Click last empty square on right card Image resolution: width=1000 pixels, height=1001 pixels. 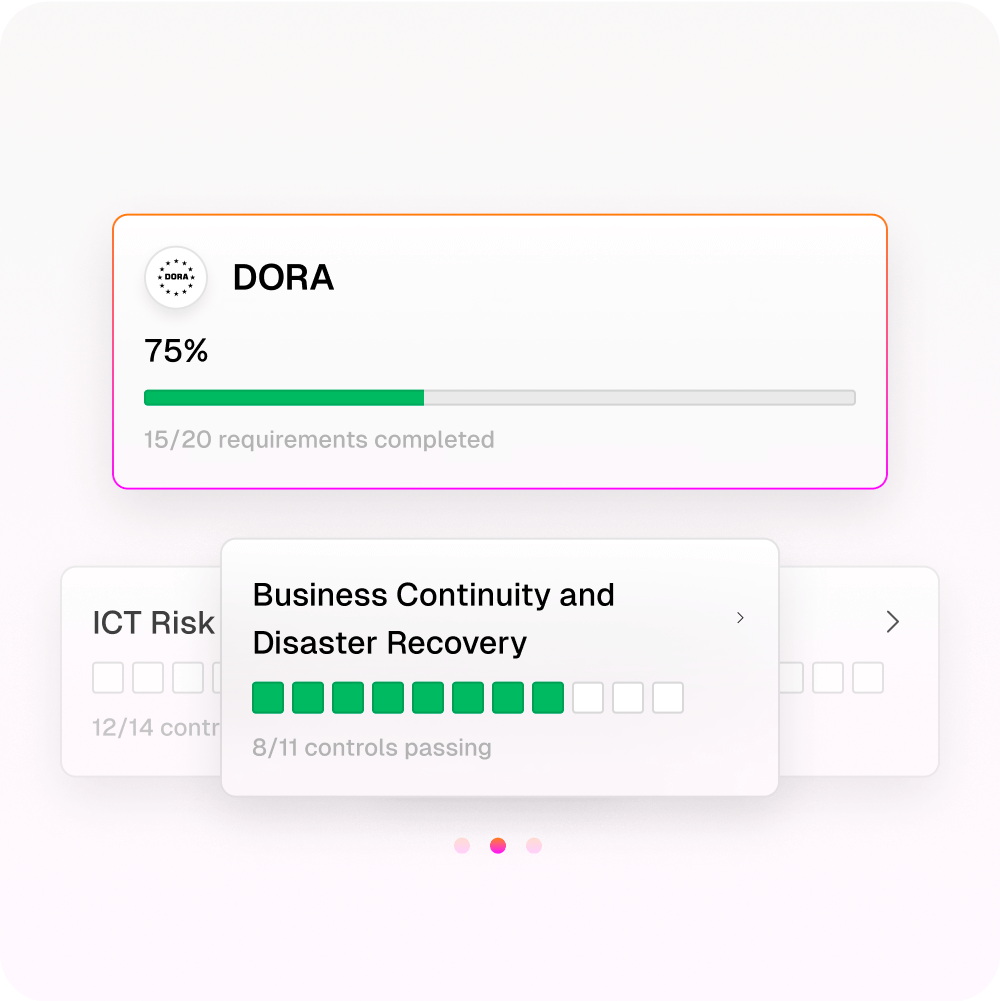[x=868, y=677]
